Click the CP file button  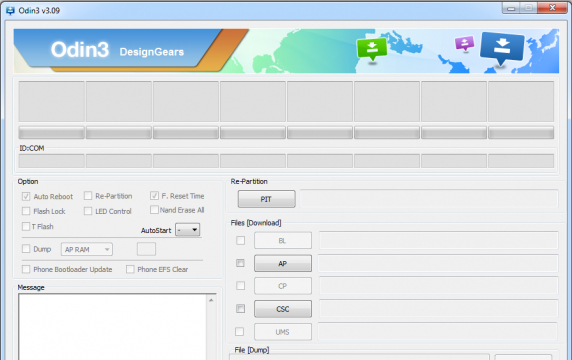coord(283,286)
